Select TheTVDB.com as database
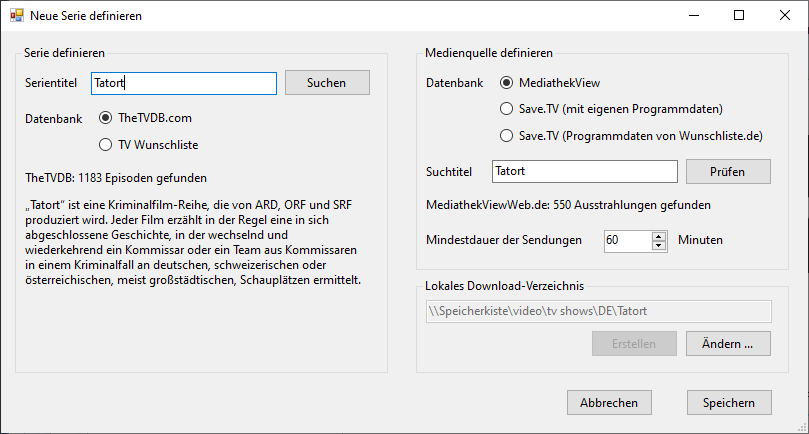 105,118
